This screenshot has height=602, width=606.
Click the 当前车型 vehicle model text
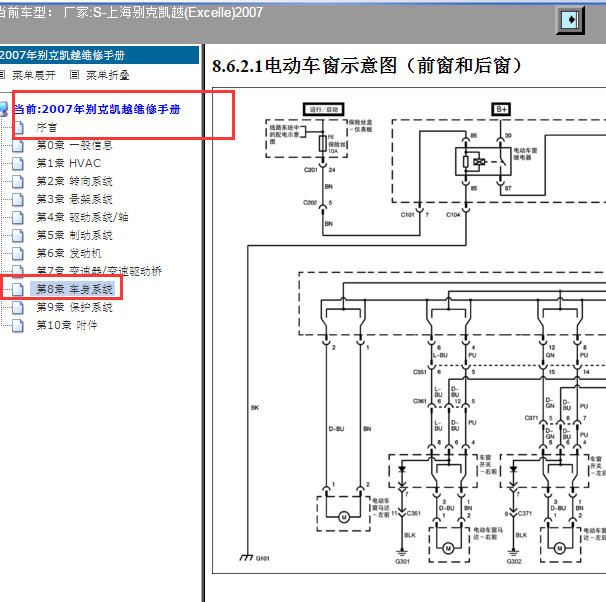(x=130, y=13)
